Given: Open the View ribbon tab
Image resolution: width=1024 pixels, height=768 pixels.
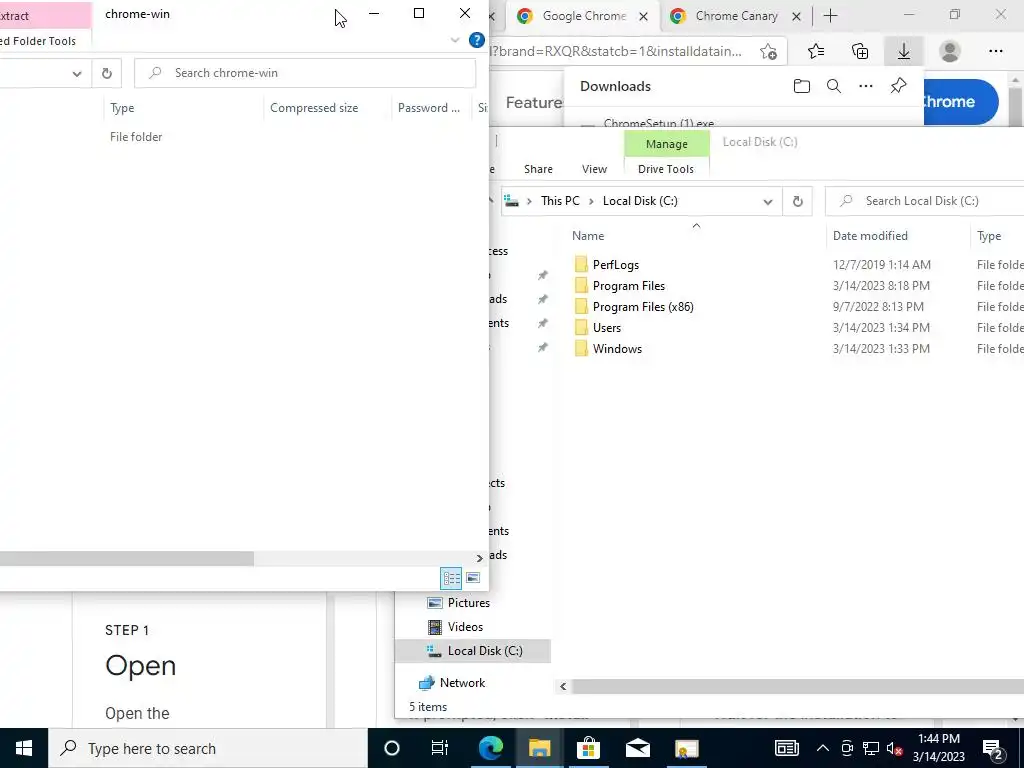Looking at the screenshot, I should [x=594, y=168].
